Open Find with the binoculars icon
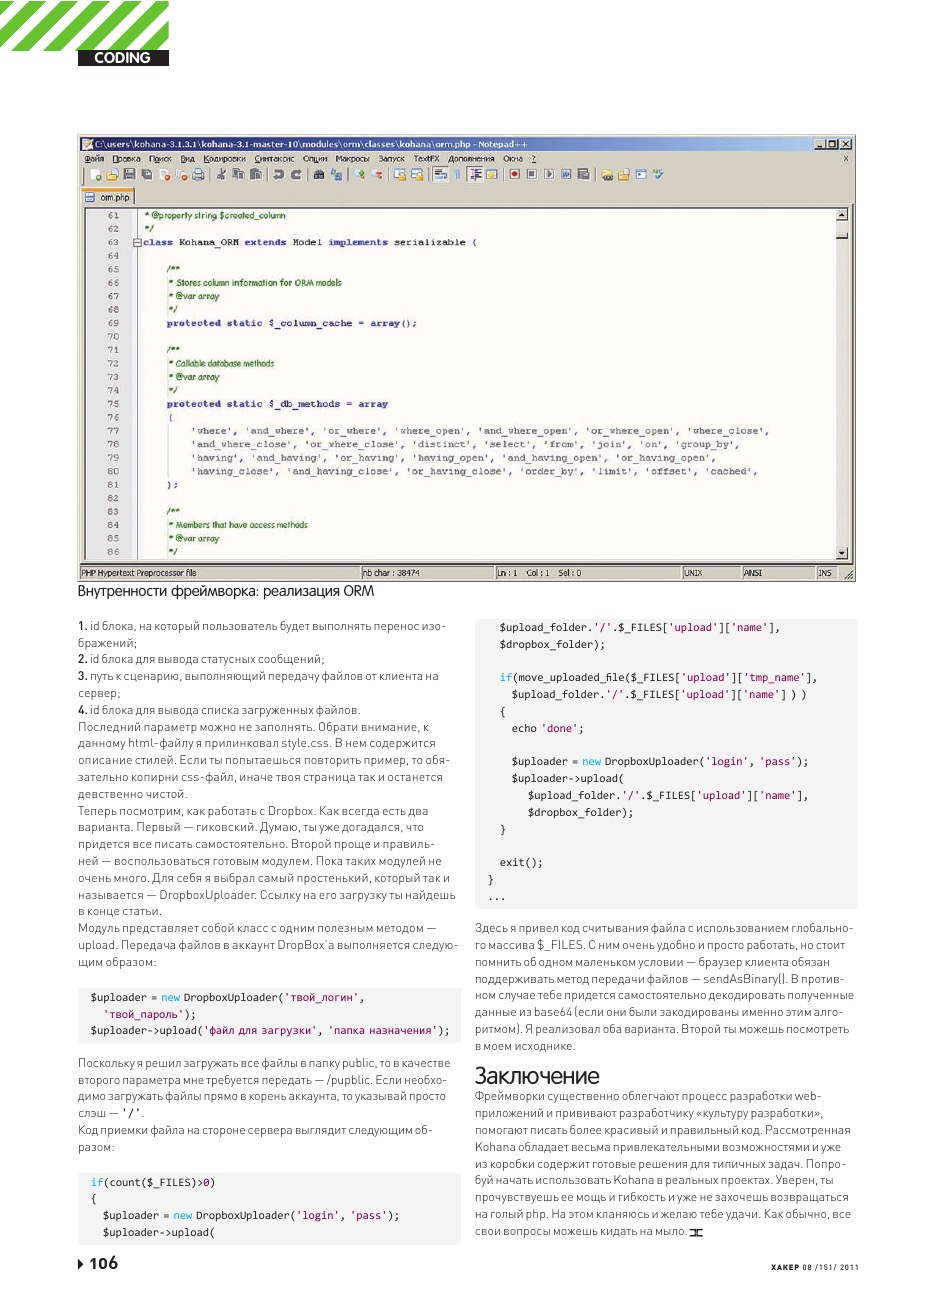 pyautogui.click(x=319, y=175)
